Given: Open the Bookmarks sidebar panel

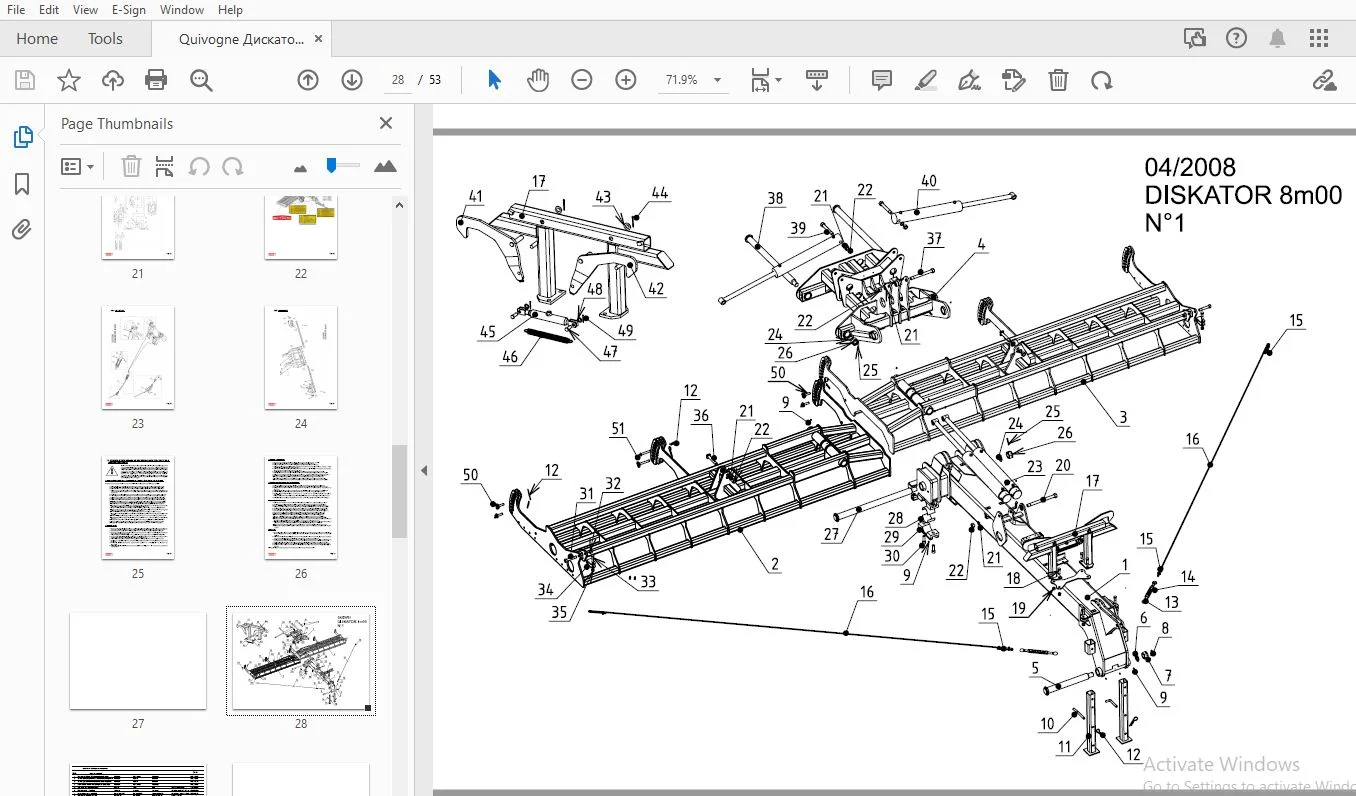Looking at the screenshot, I should point(22,184).
